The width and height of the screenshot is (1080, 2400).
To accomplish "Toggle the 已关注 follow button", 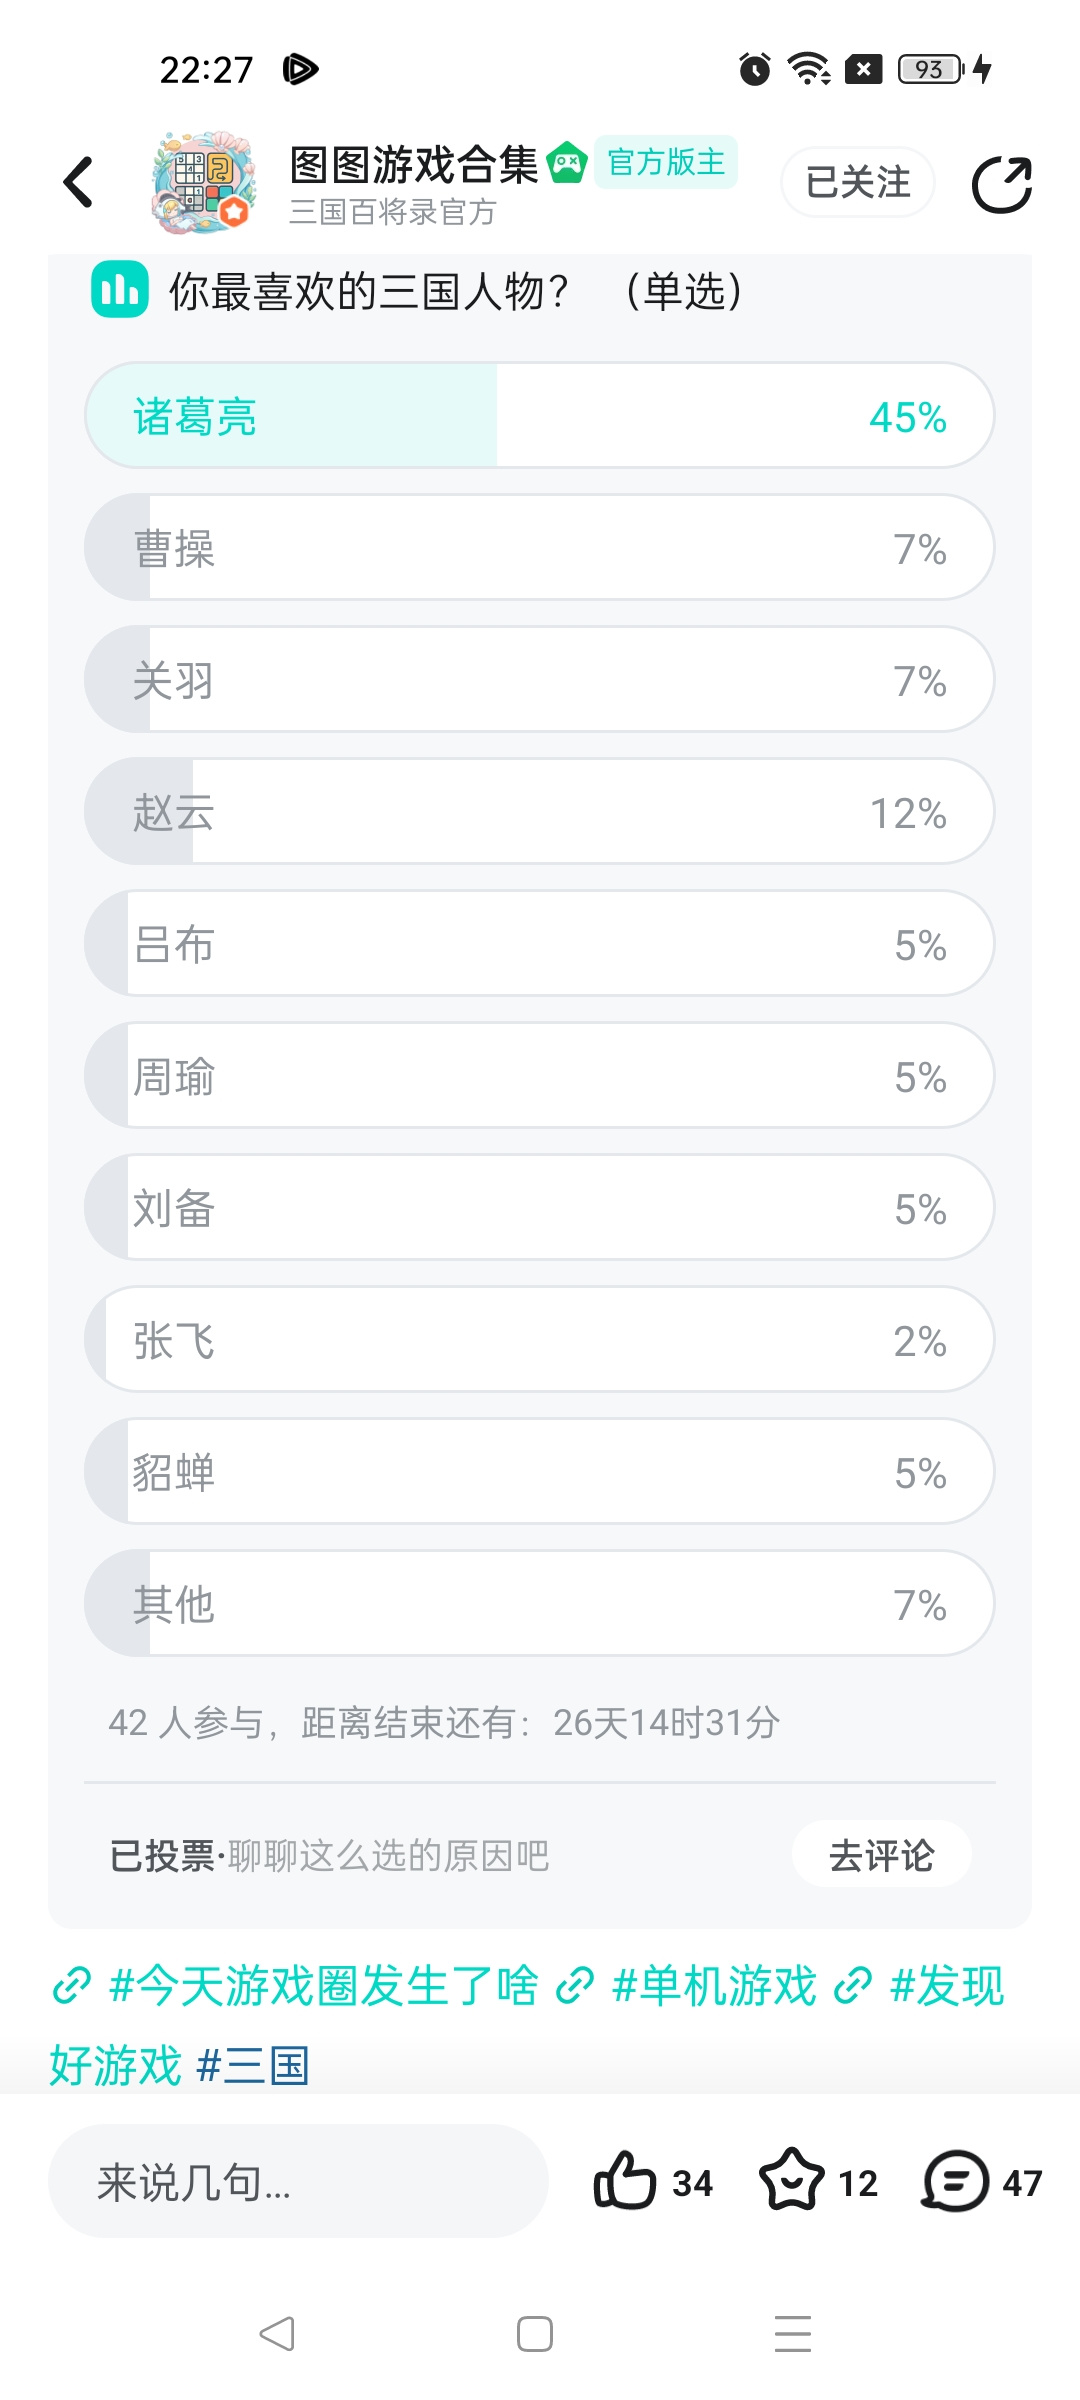I will click(x=858, y=182).
